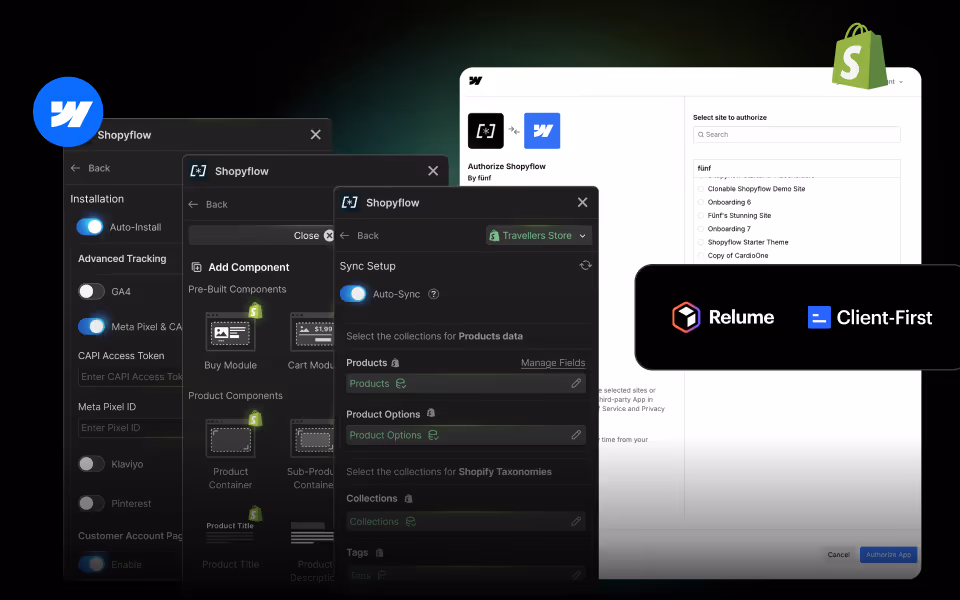Toggle the Customer Account Page Enable switch
This screenshot has height=600, width=960.
[x=91, y=564]
